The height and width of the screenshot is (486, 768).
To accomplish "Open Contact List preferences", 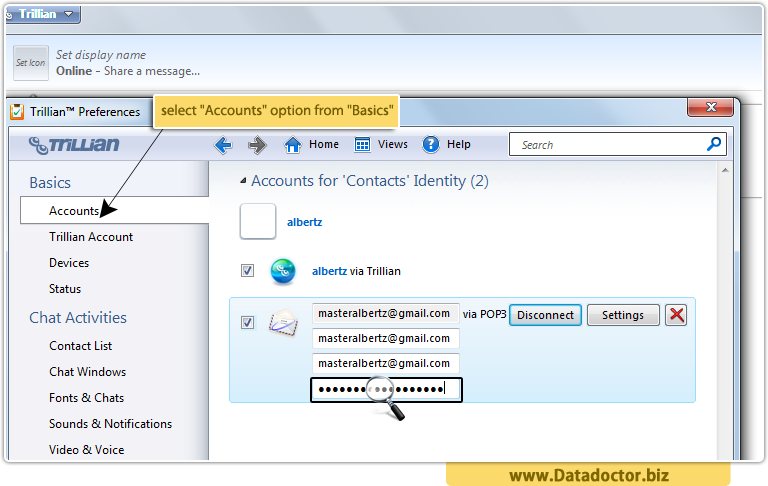I will click(x=80, y=346).
